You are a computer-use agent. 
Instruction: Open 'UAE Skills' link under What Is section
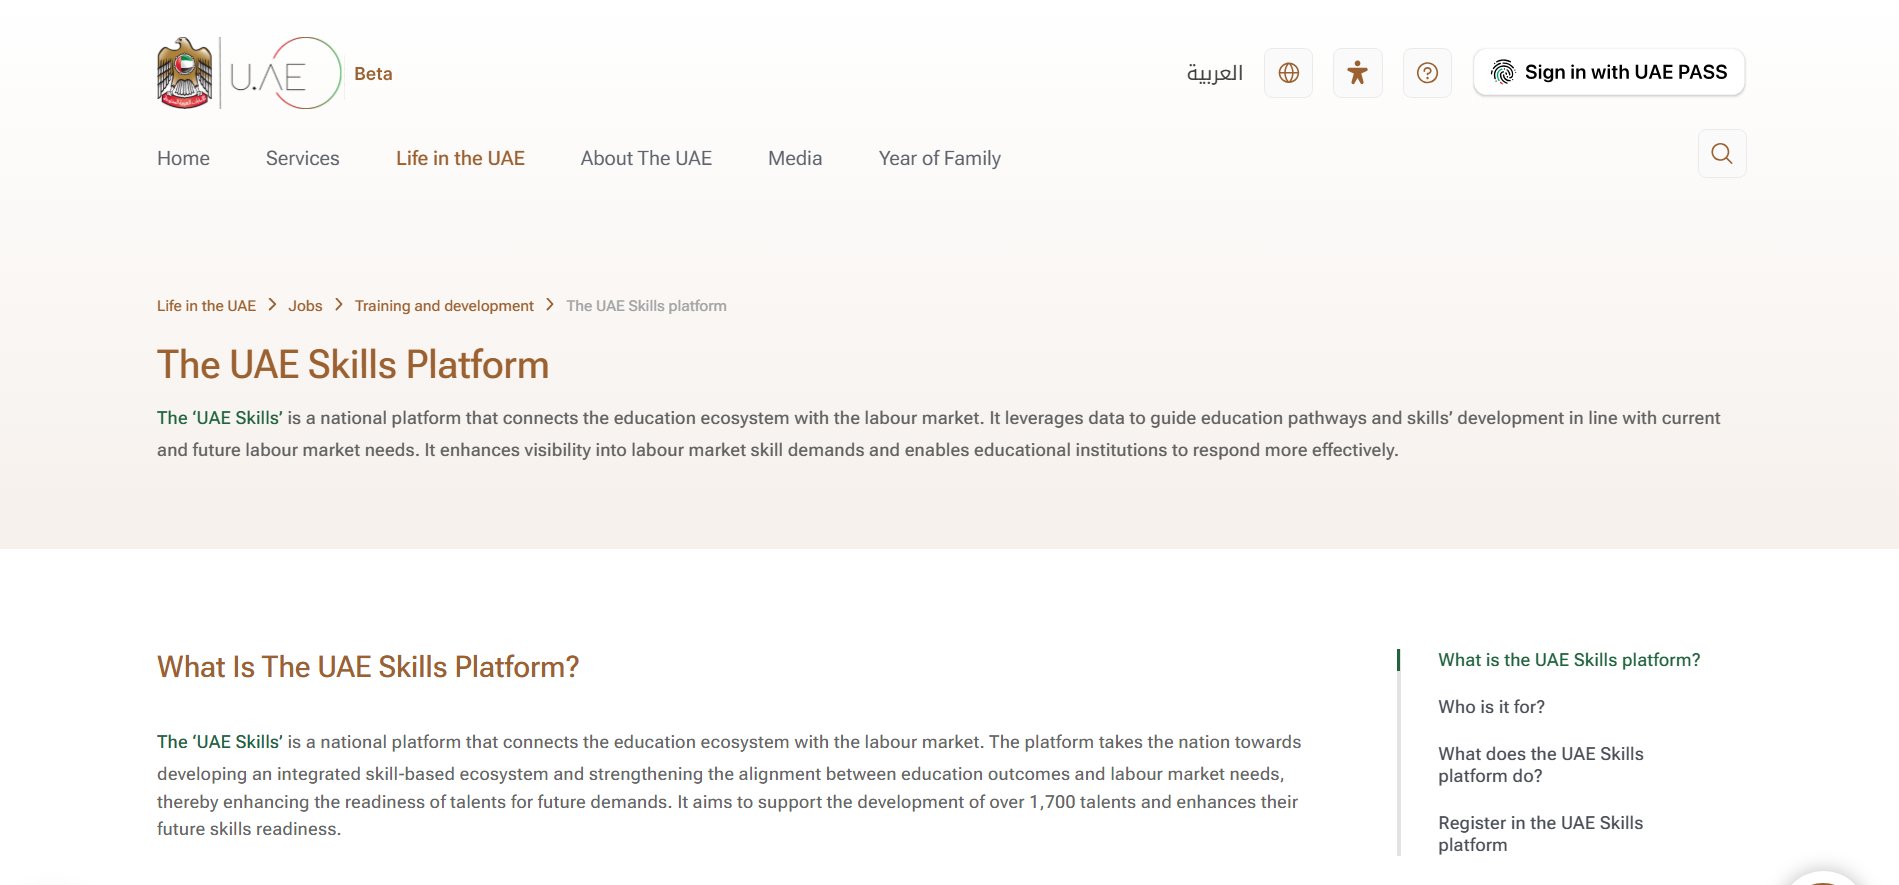[x=220, y=742]
